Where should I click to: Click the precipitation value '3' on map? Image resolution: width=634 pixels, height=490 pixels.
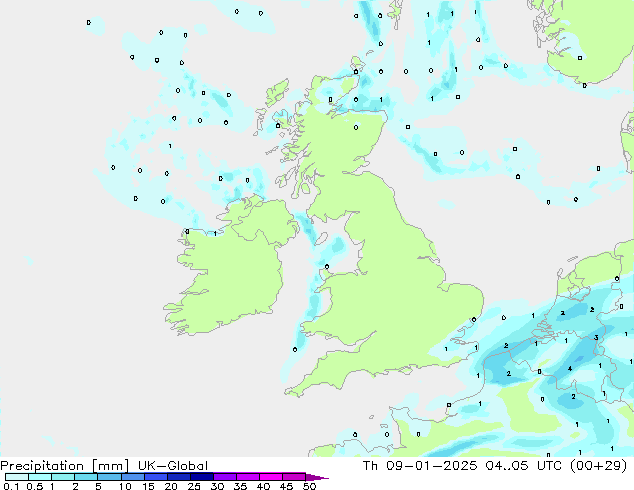click(596, 338)
